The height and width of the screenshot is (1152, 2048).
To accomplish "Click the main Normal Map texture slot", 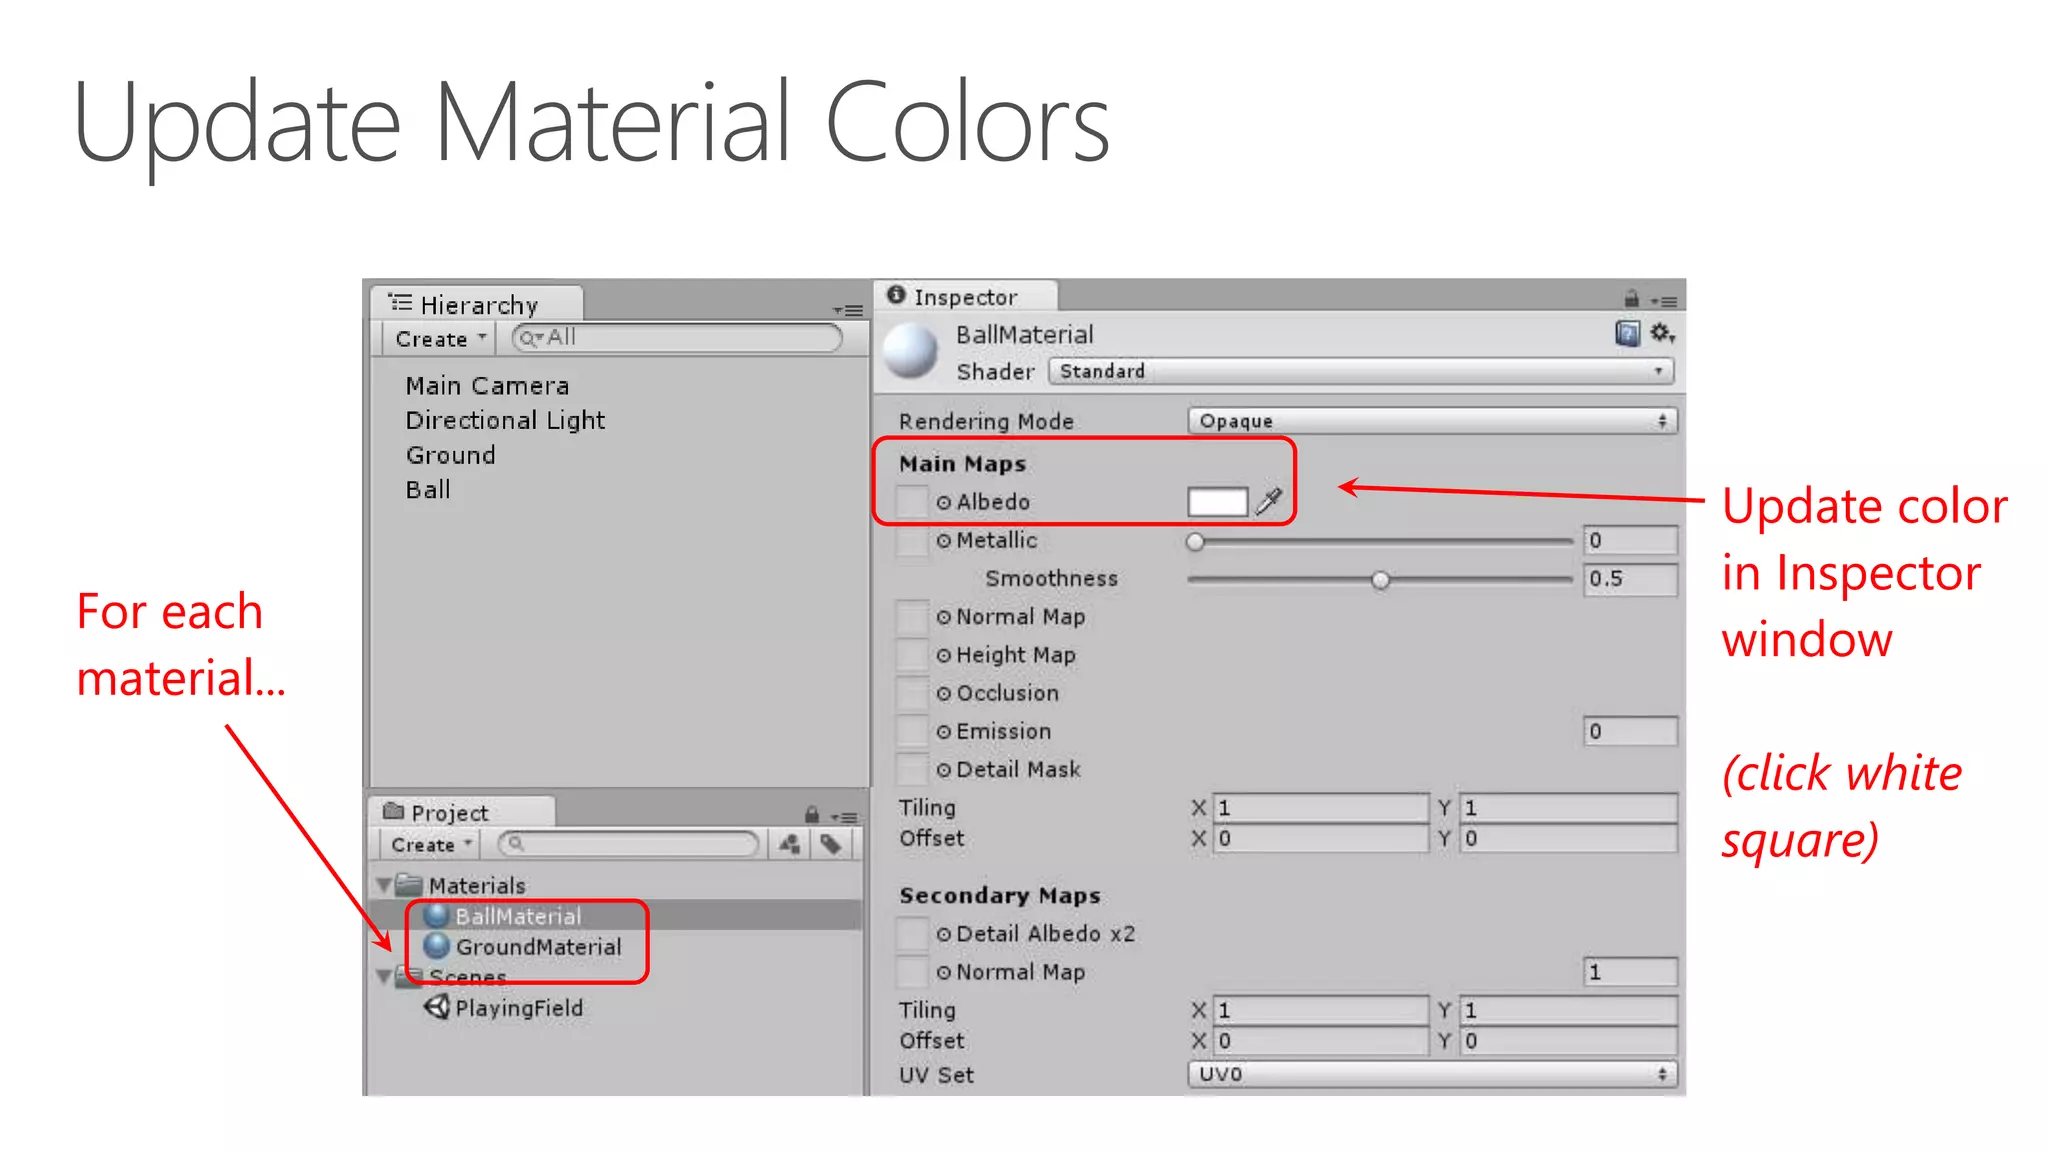I will 912,617.
